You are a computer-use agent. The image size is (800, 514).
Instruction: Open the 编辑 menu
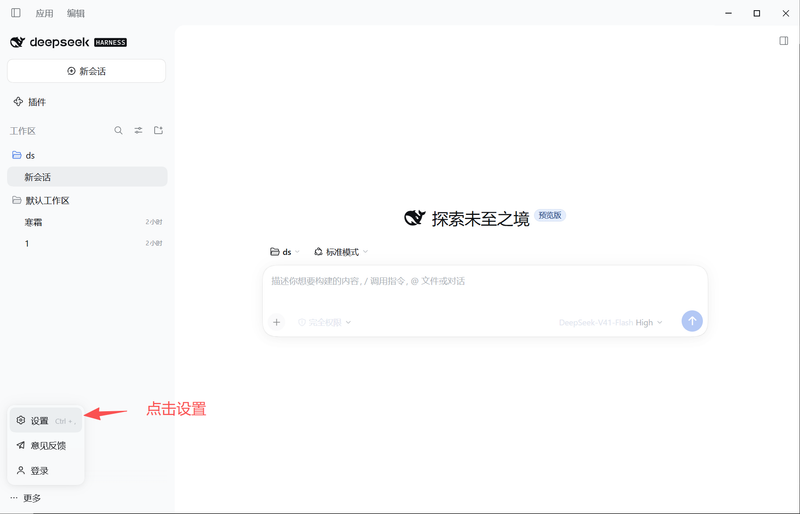(76, 13)
